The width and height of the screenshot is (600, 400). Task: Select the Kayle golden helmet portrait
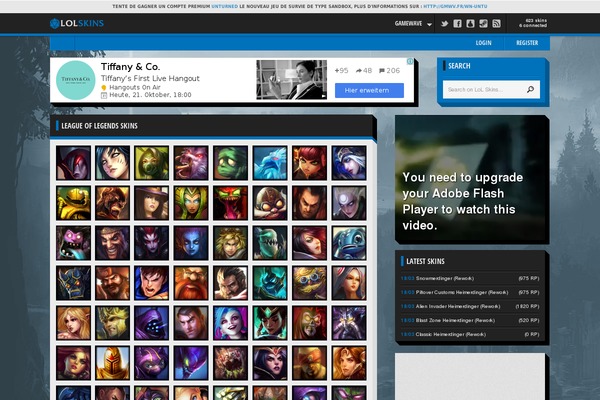[112, 363]
